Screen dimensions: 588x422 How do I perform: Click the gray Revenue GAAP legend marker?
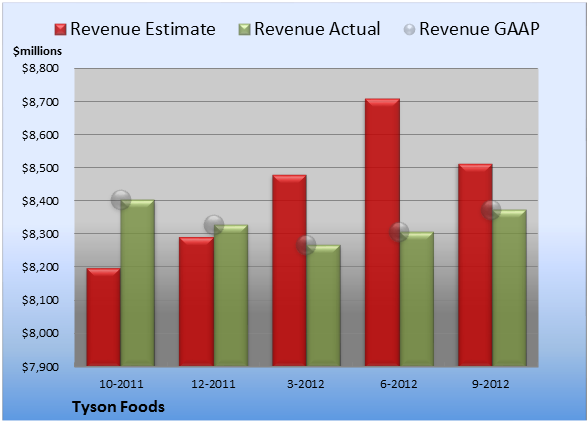409,29
